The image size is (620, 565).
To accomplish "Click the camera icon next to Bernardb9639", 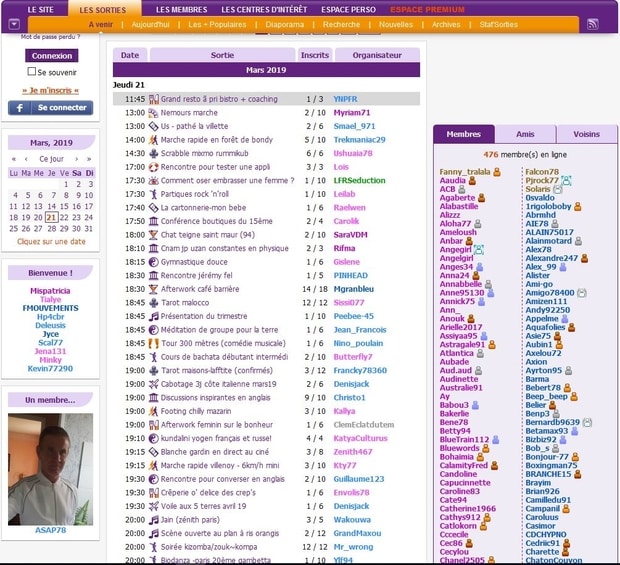I will click(588, 422).
